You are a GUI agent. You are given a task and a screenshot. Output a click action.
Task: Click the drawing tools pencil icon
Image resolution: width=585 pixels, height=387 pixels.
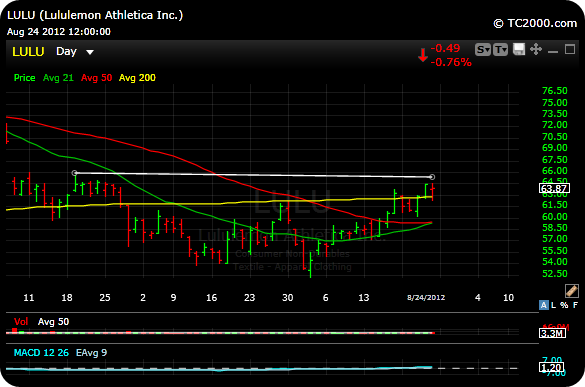pyautogui.click(x=572, y=290)
